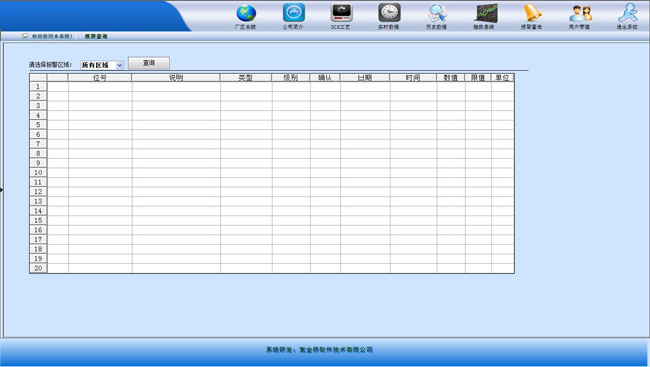The height and width of the screenshot is (367, 650).
Task: Open the 报警查询 bell icon
Action: [532, 13]
